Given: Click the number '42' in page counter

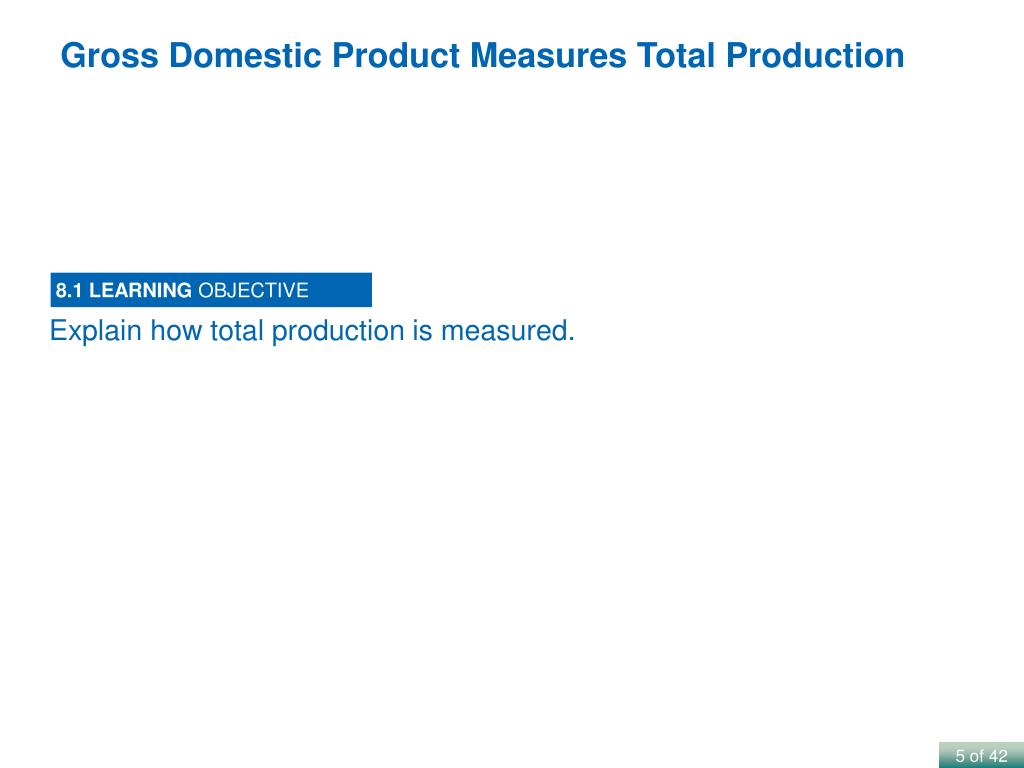Looking at the screenshot, I should coord(998,756).
